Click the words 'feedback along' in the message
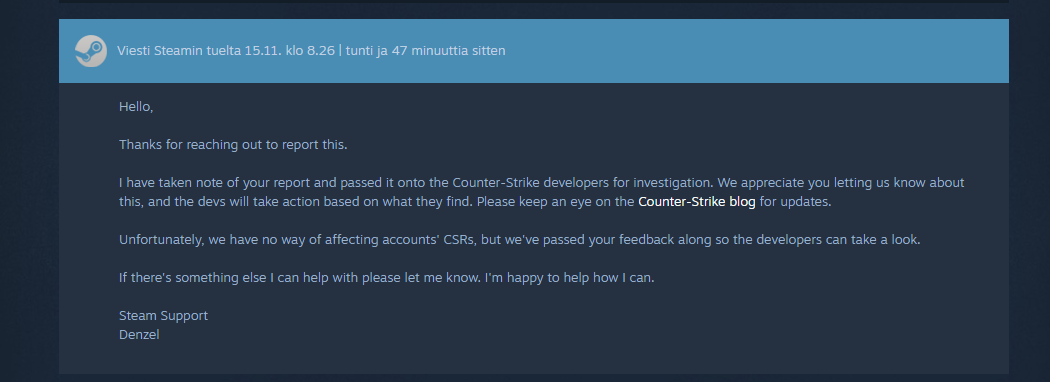The image size is (1050, 382). click(x=665, y=240)
